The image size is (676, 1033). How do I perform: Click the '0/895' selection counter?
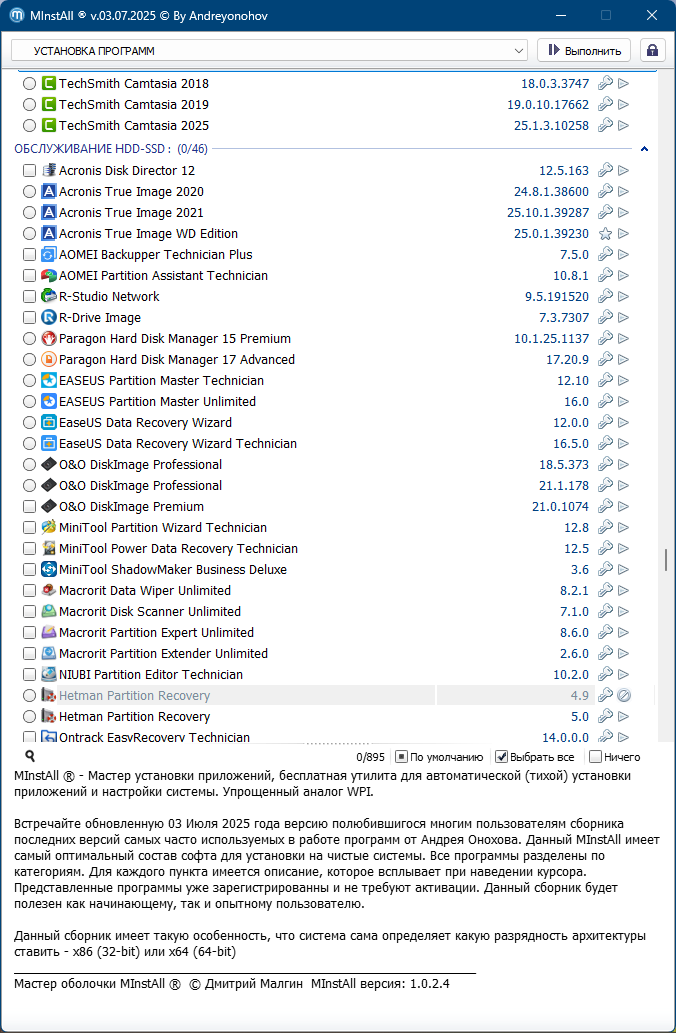click(x=370, y=758)
